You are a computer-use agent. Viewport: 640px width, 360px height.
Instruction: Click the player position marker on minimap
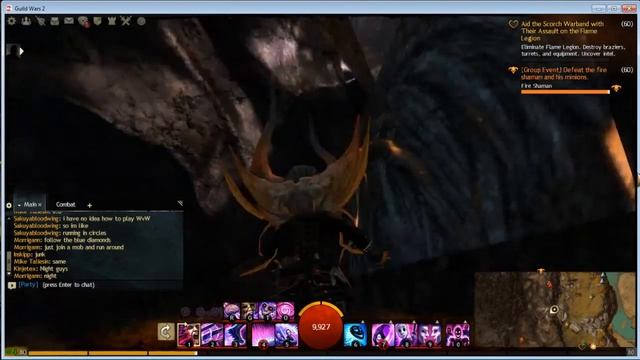tap(554, 309)
